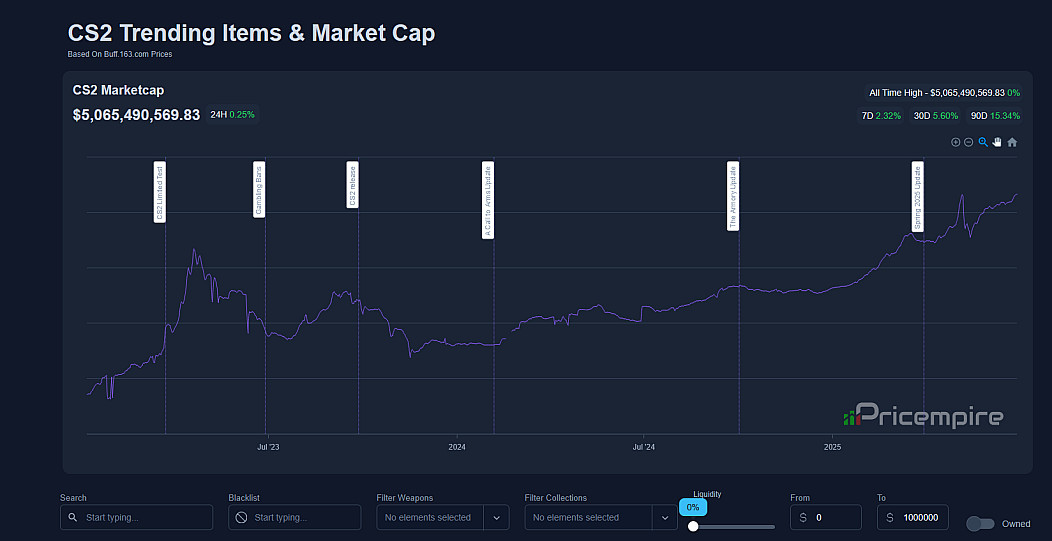This screenshot has height=541, width=1052.
Task: Click the All Time High value badge
Action: [943, 93]
